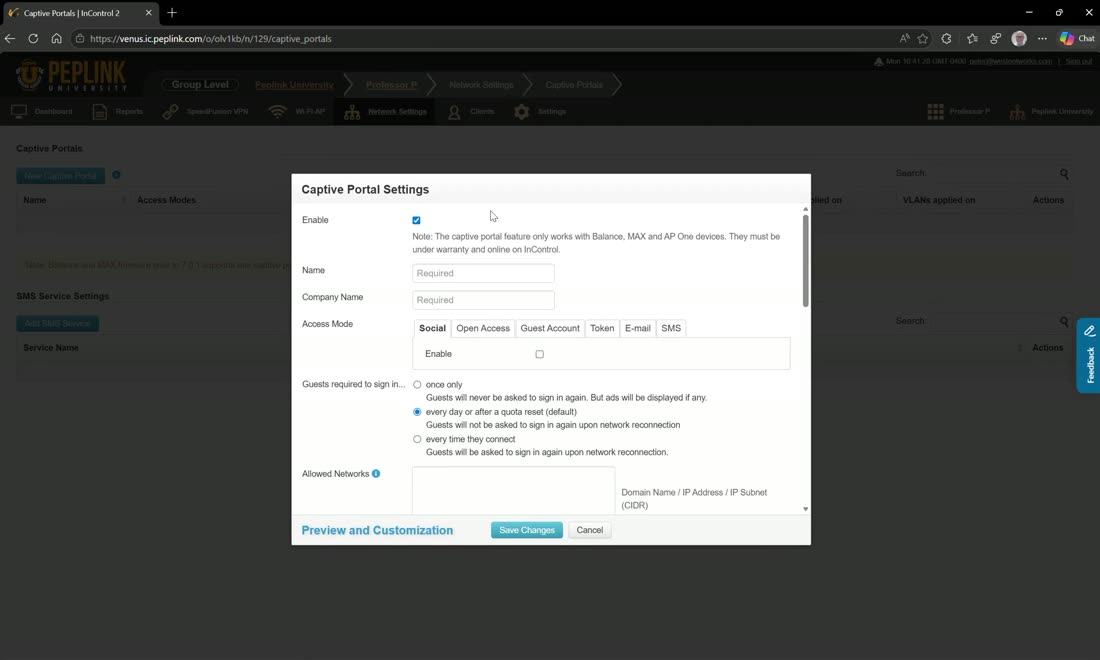Image resolution: width=1100 pixels, height=660 pixels.
Task: Reload the page with refresh icon
Action: 33,39
